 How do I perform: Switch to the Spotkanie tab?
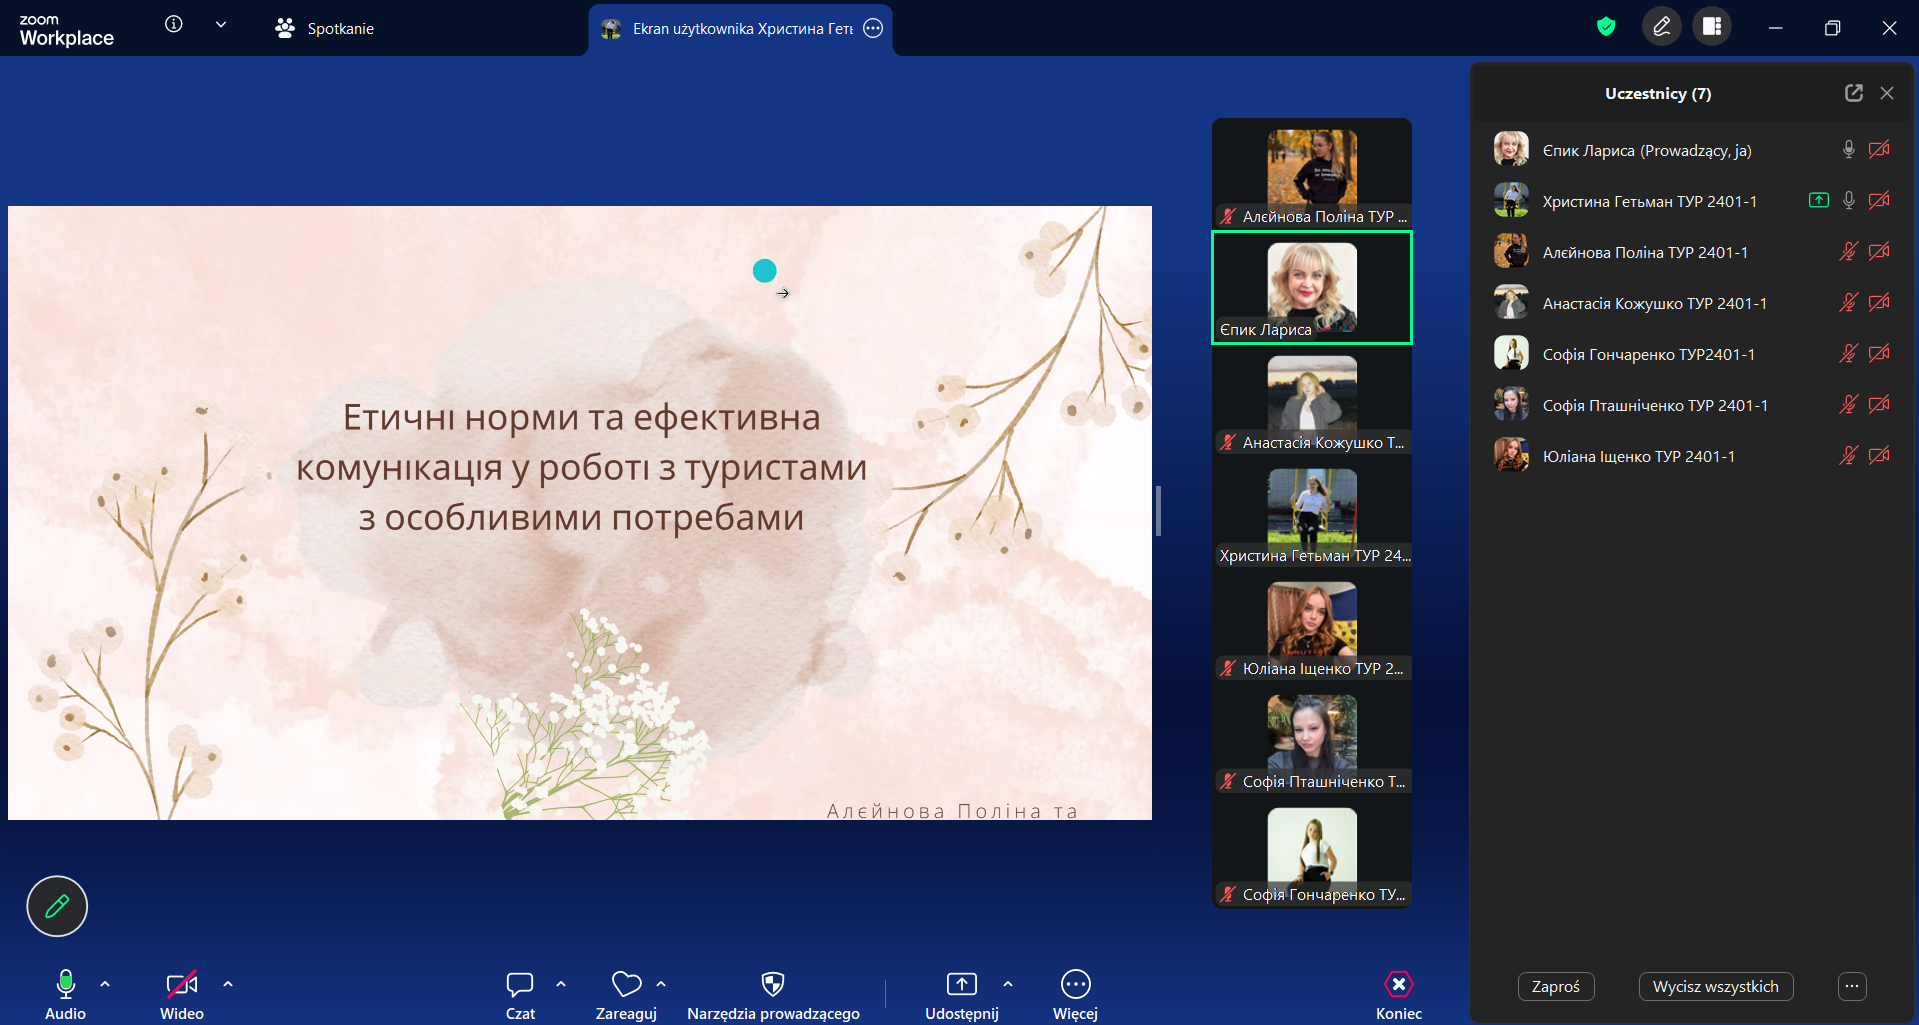tap(325, 28)
